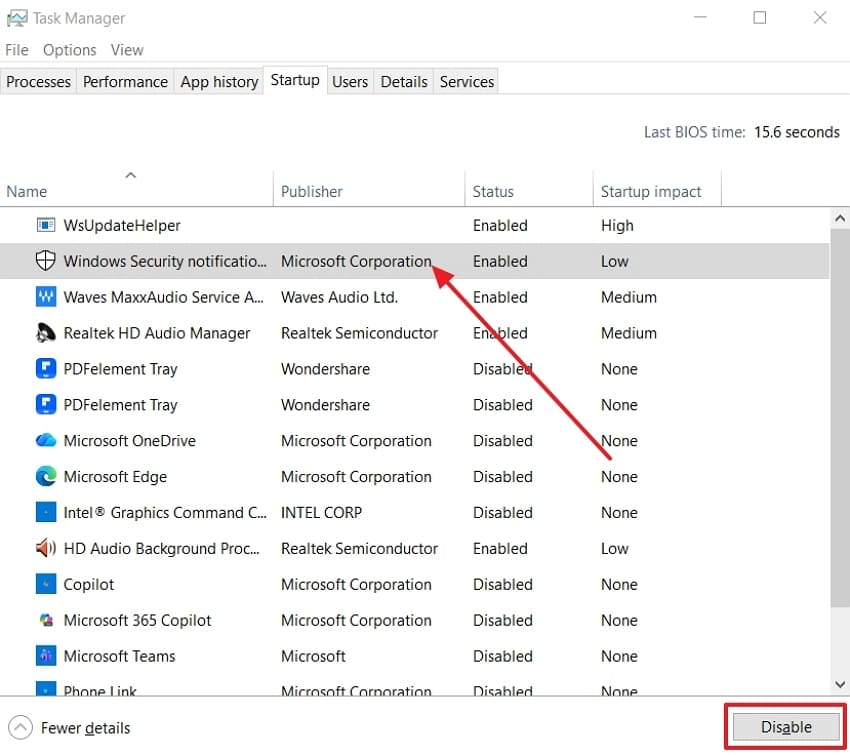This screenshot has height=755, width=850.
Task: Click the PDFelement Tray icon
Action: (x=46, y=368)
